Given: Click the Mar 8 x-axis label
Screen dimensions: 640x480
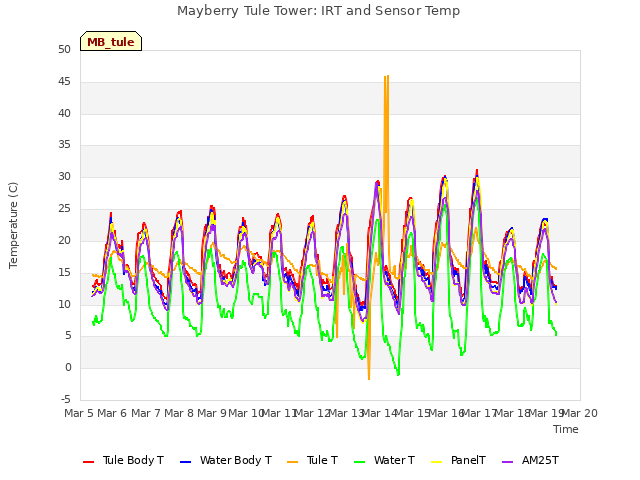Looking at the screenshot, I should tap(179, 413).
